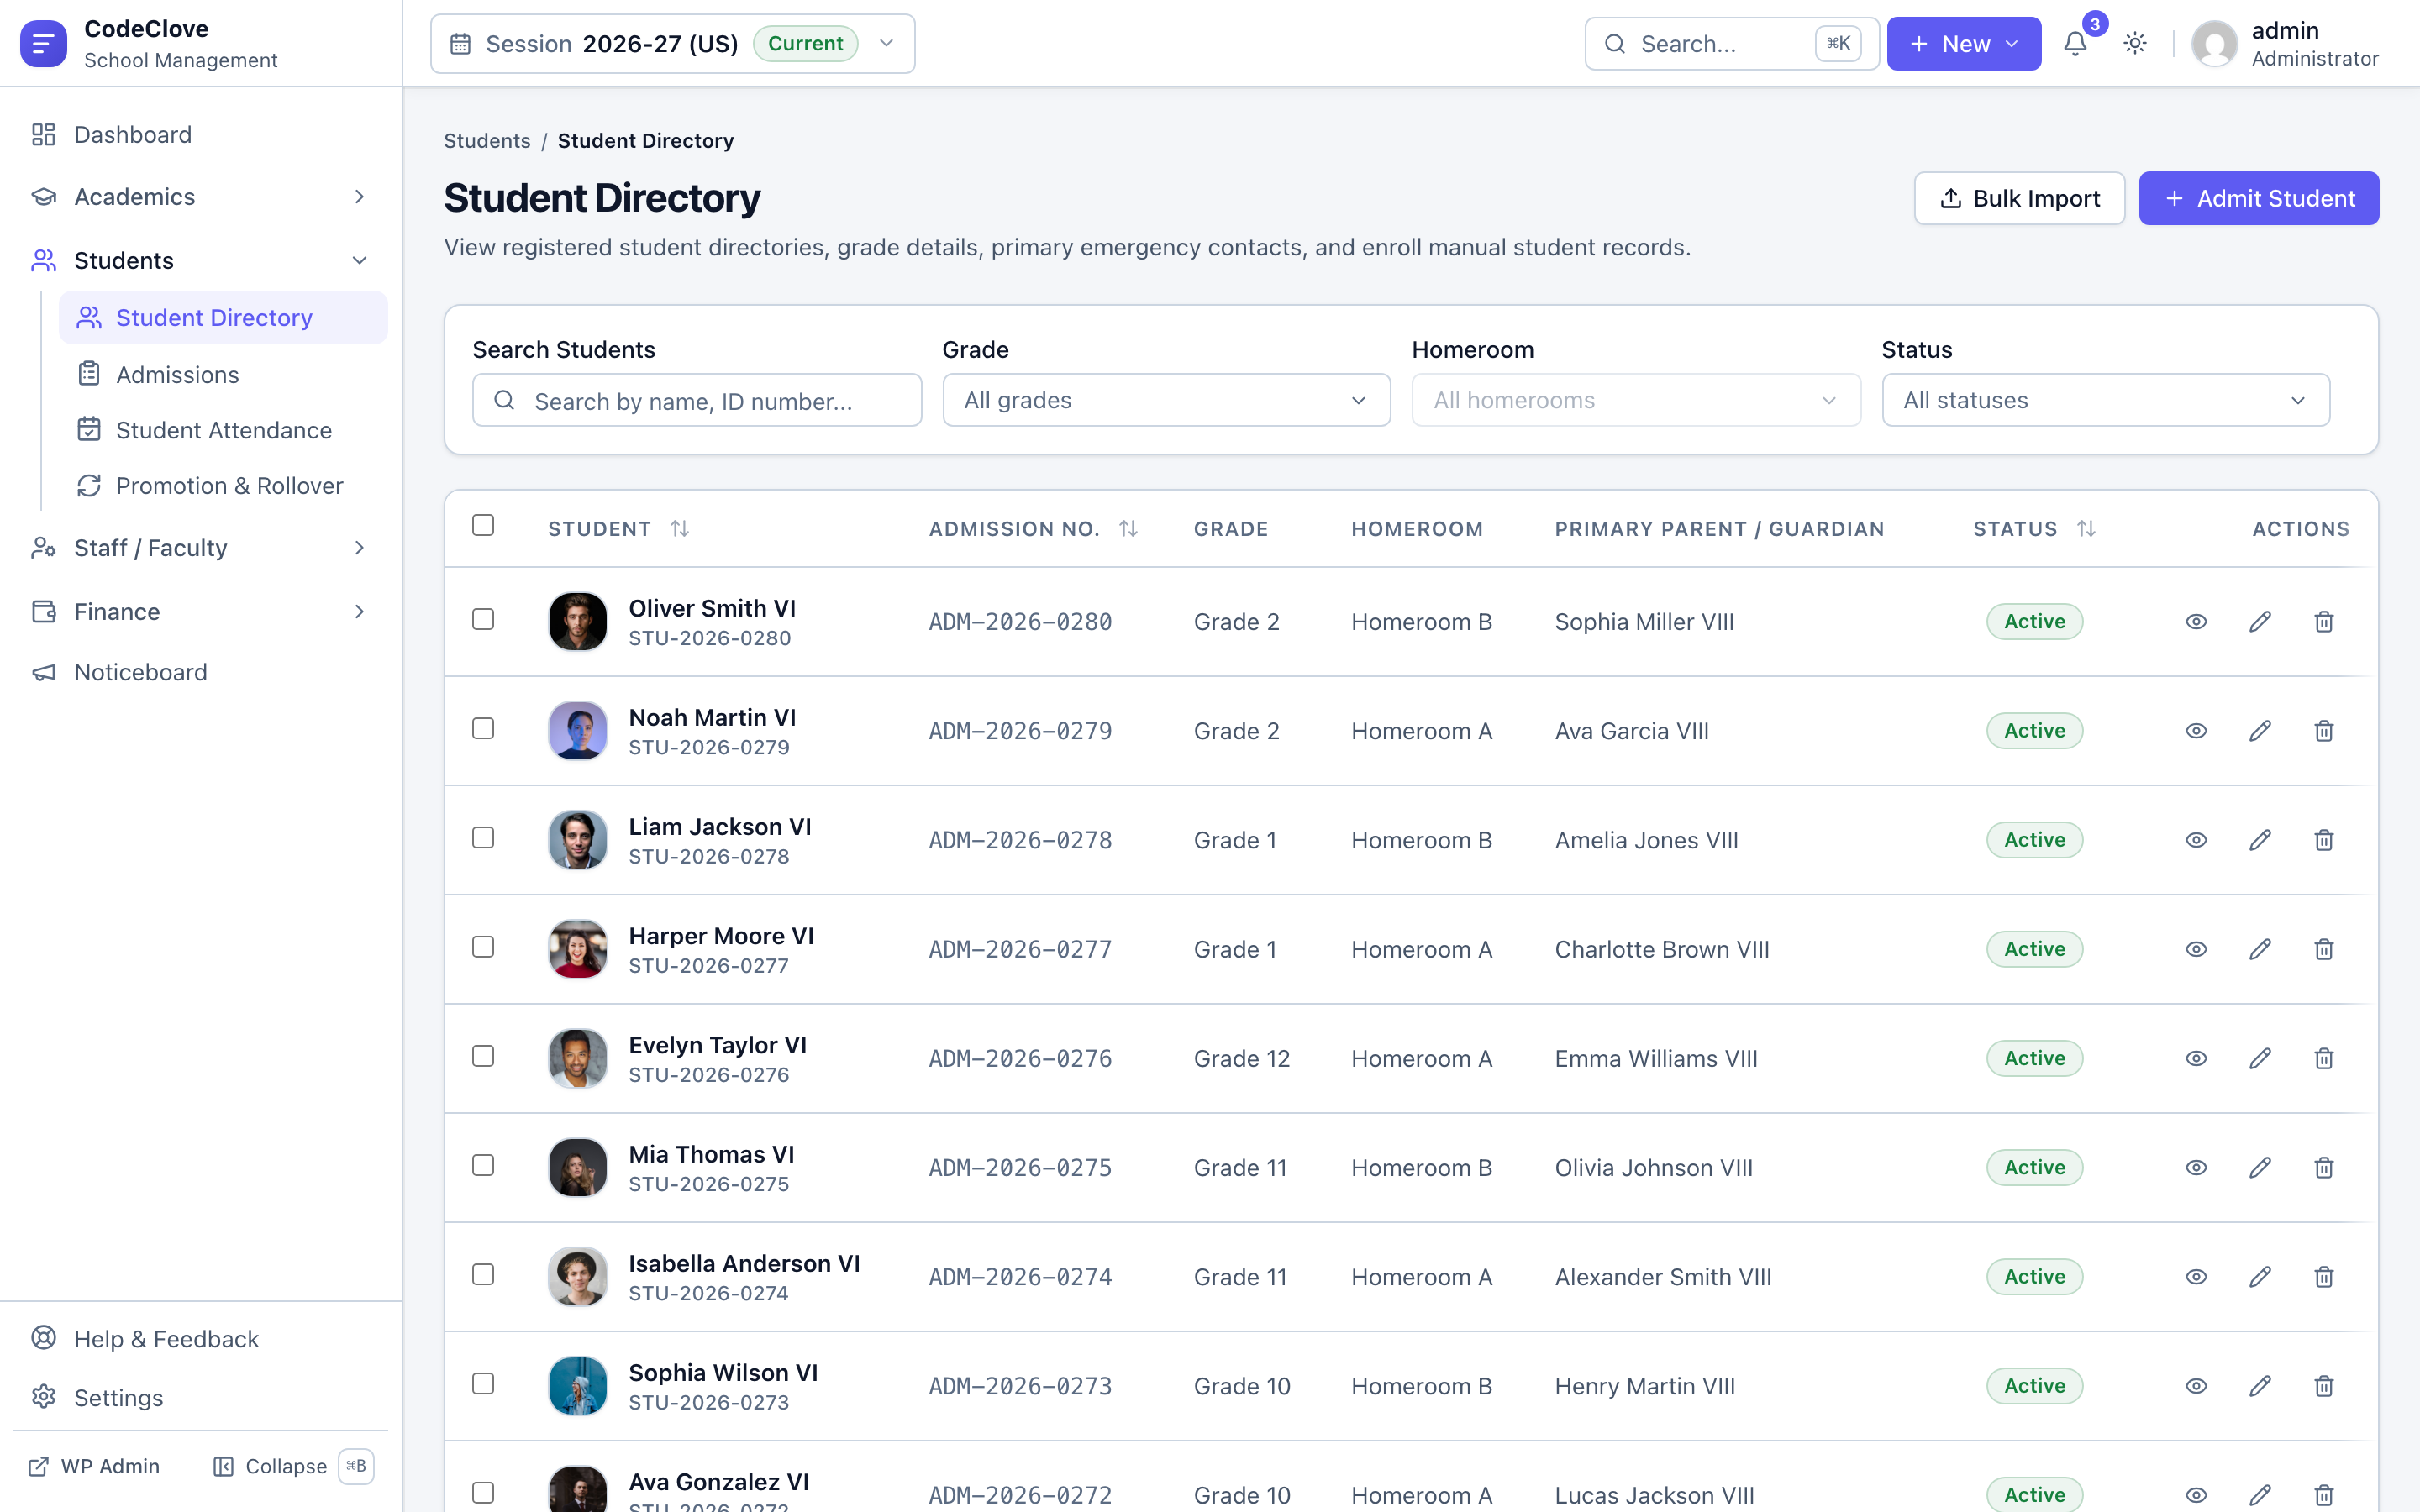Sort table by Admission No. column

(1129, 528)
